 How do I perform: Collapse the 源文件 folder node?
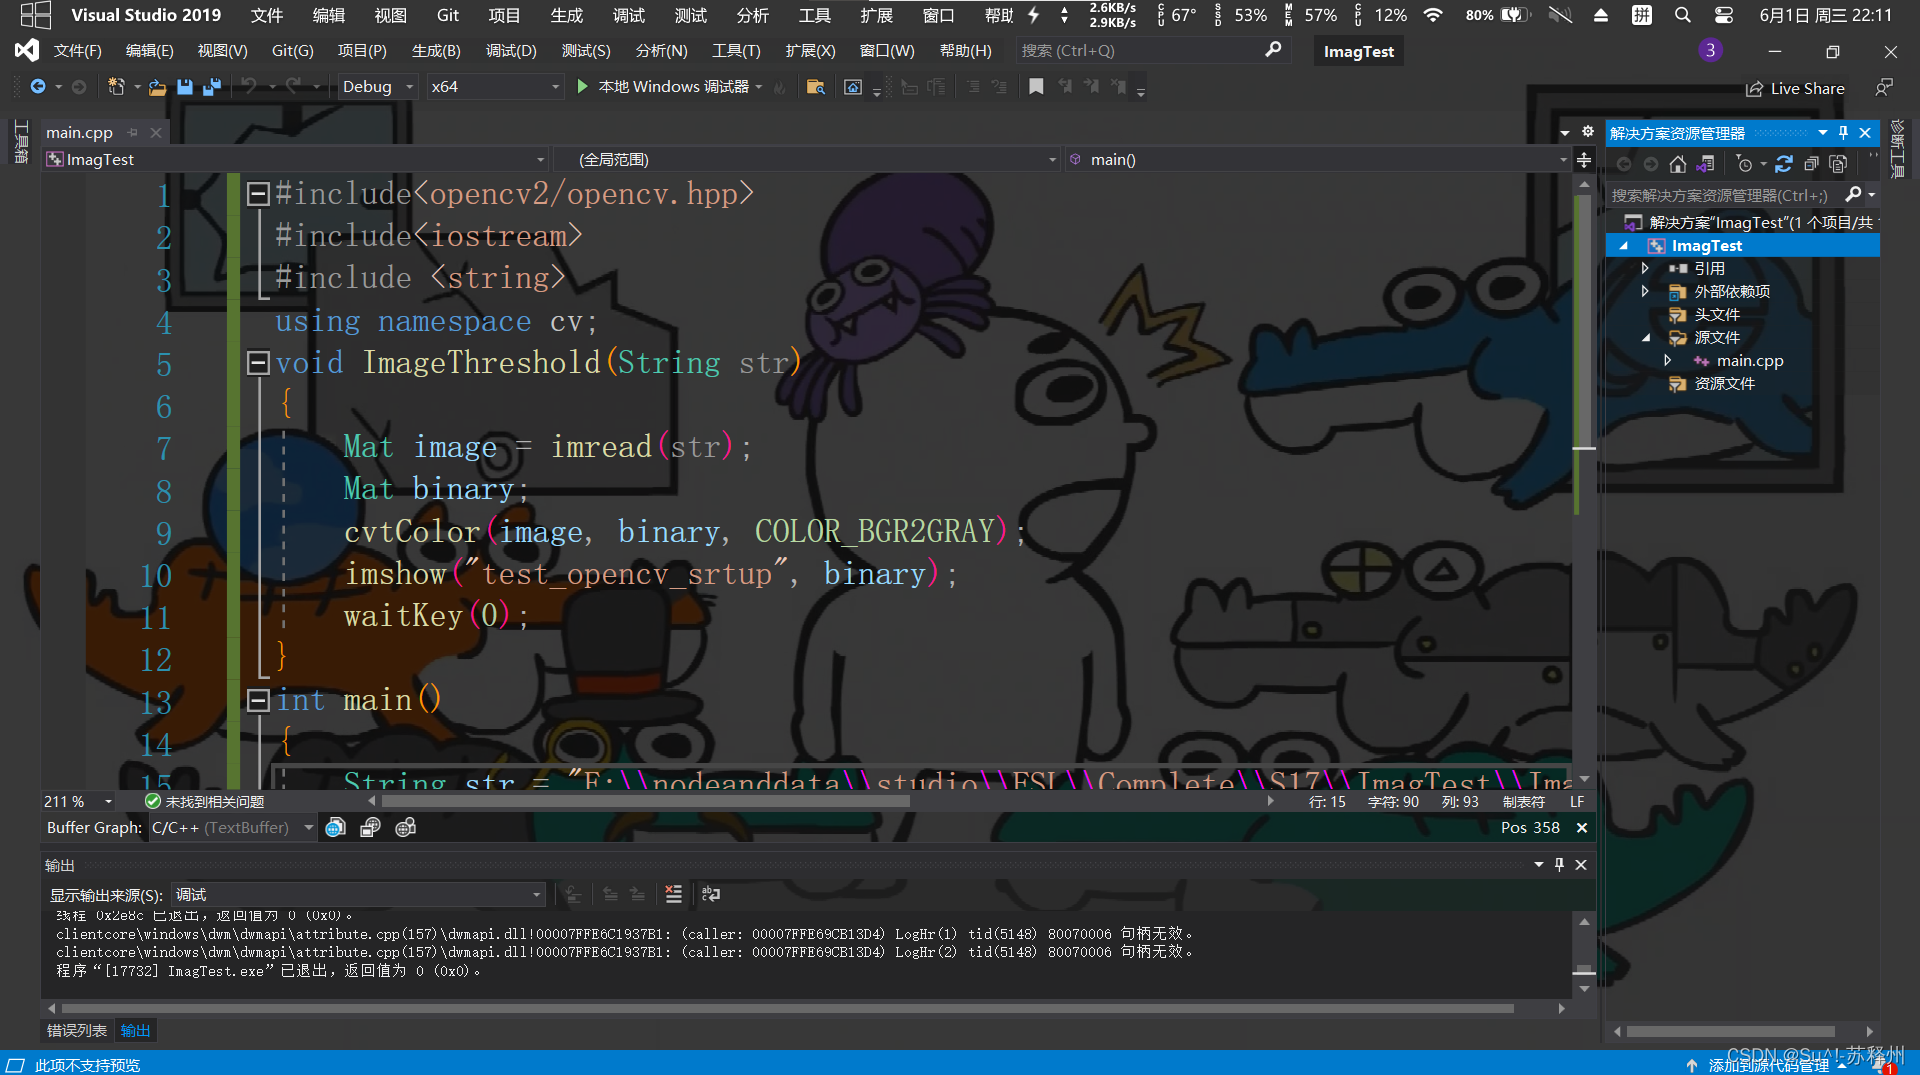(x=1645, y=338)
